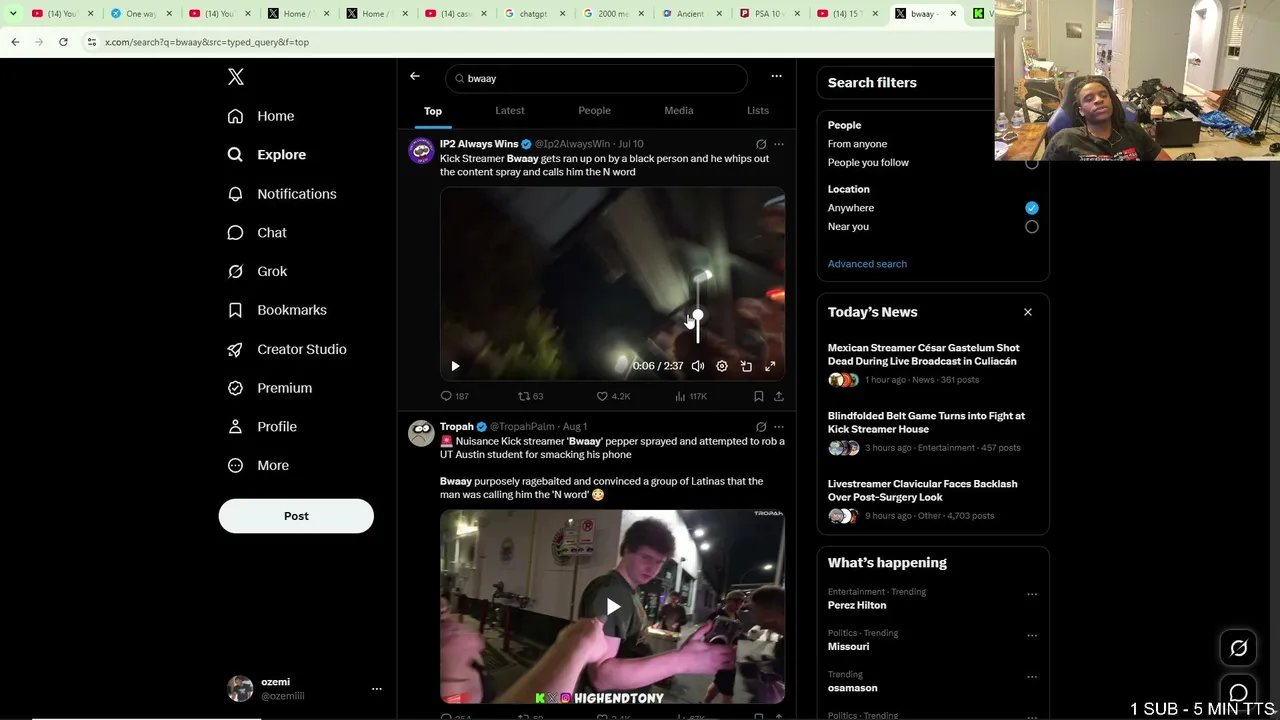This screenshot has height=720, width=1280.
Task: Close the active bwaay browser tab
Action: click(952, 14)
